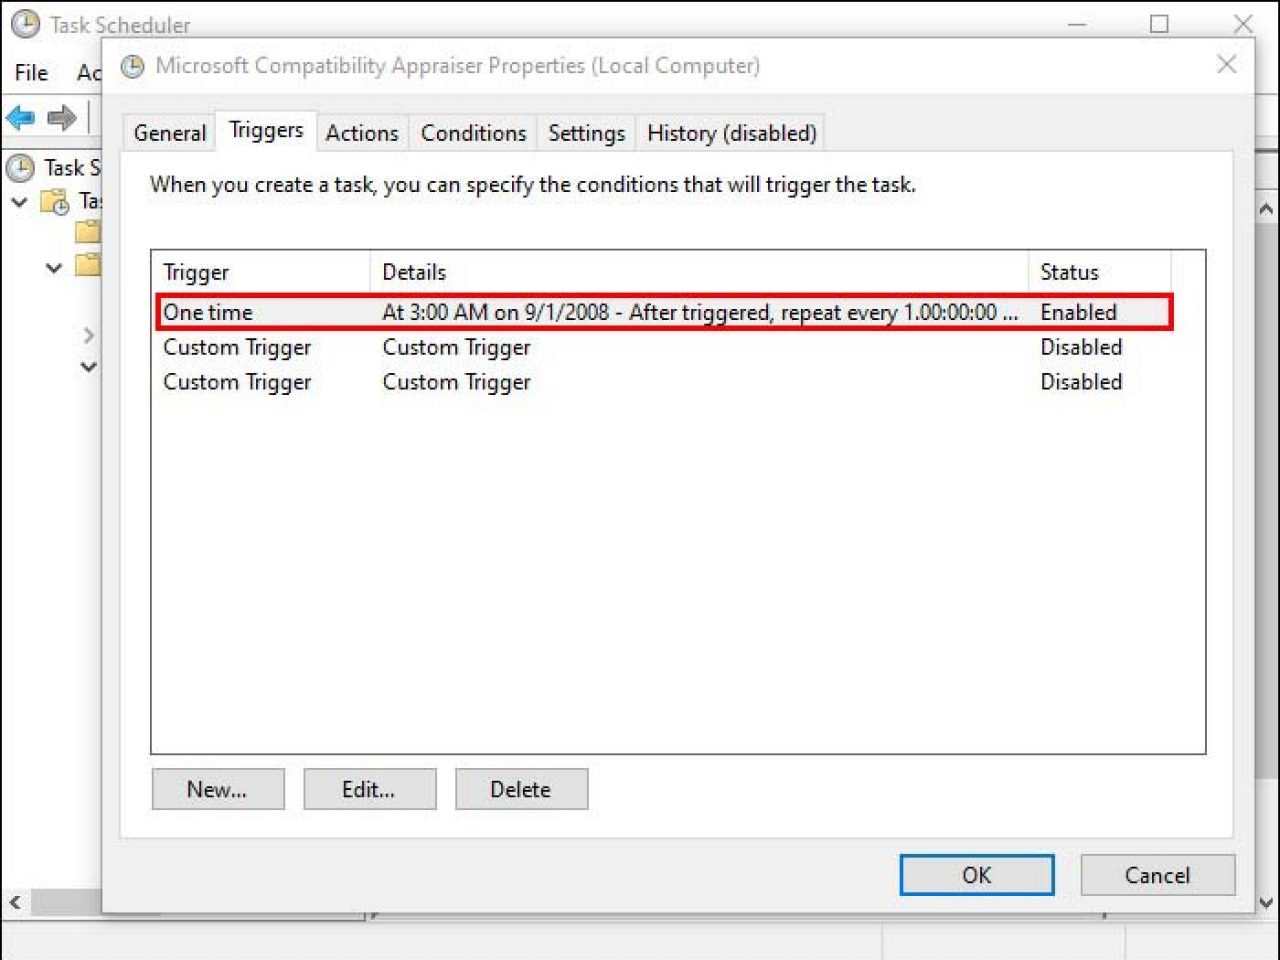Screen dimensions: 1280x960
Task: Click the Task Scheduler Library folder icon
Action: 53,200
